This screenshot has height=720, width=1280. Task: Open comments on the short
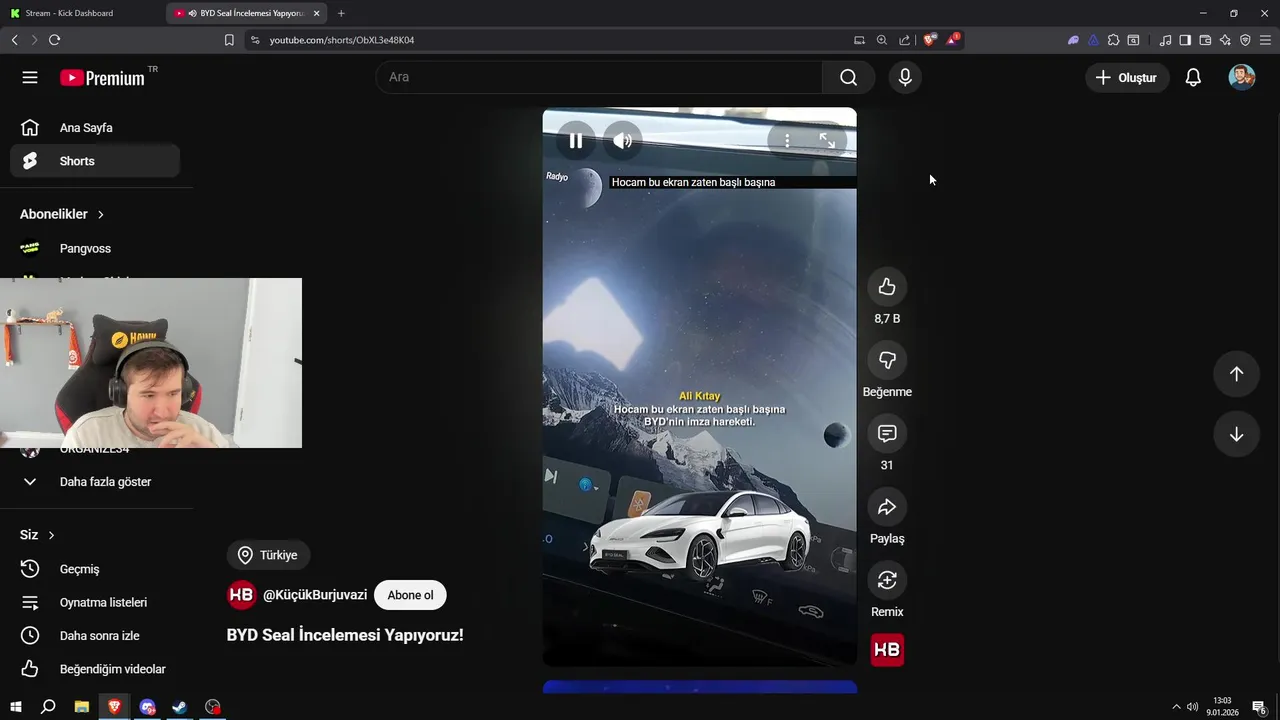pyautogui.click(x=887, y=433)
